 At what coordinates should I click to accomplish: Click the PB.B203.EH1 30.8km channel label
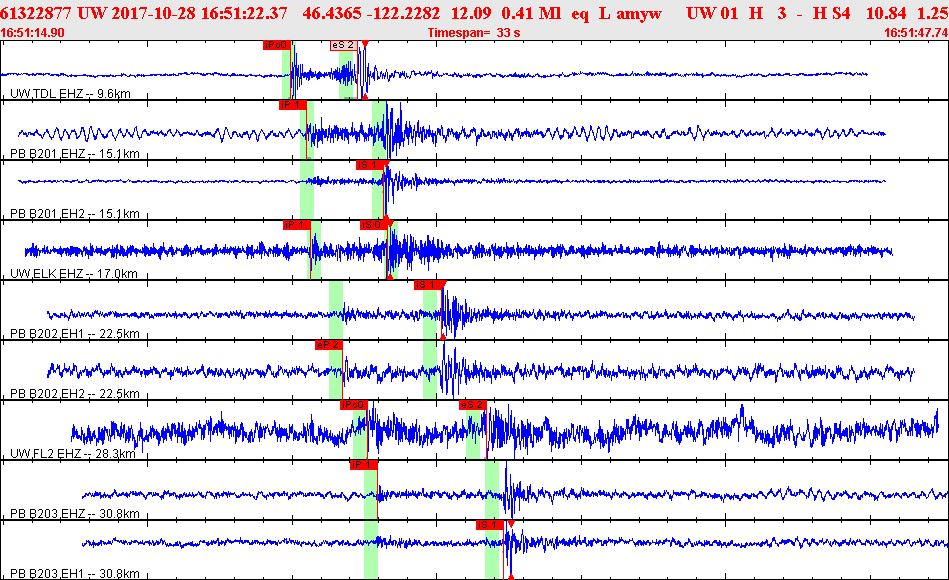(x=74, y=574)
